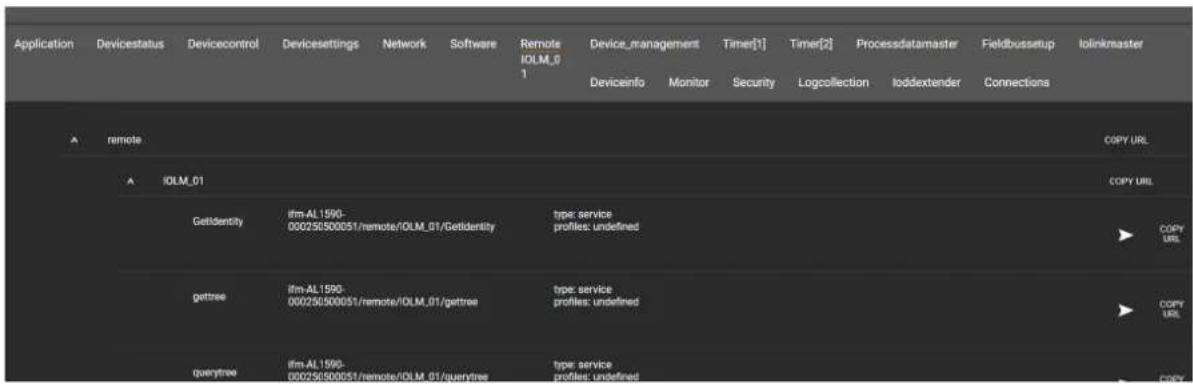The height and width of the screenshot is (384, 1193).
Task: Copy URL of the GetIdentity service
Action: [1171, 233]
